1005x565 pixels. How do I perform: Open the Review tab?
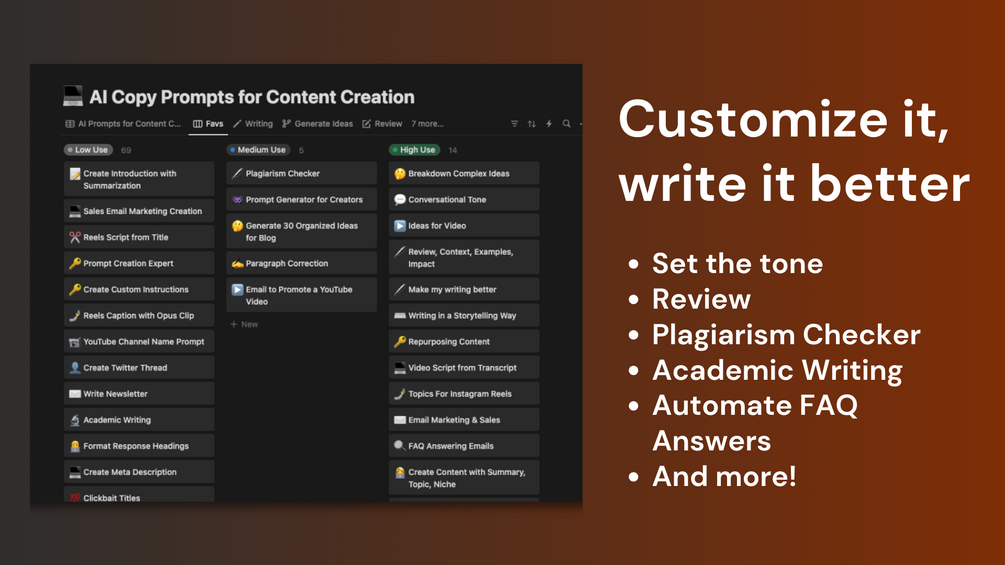click(382, 124)
